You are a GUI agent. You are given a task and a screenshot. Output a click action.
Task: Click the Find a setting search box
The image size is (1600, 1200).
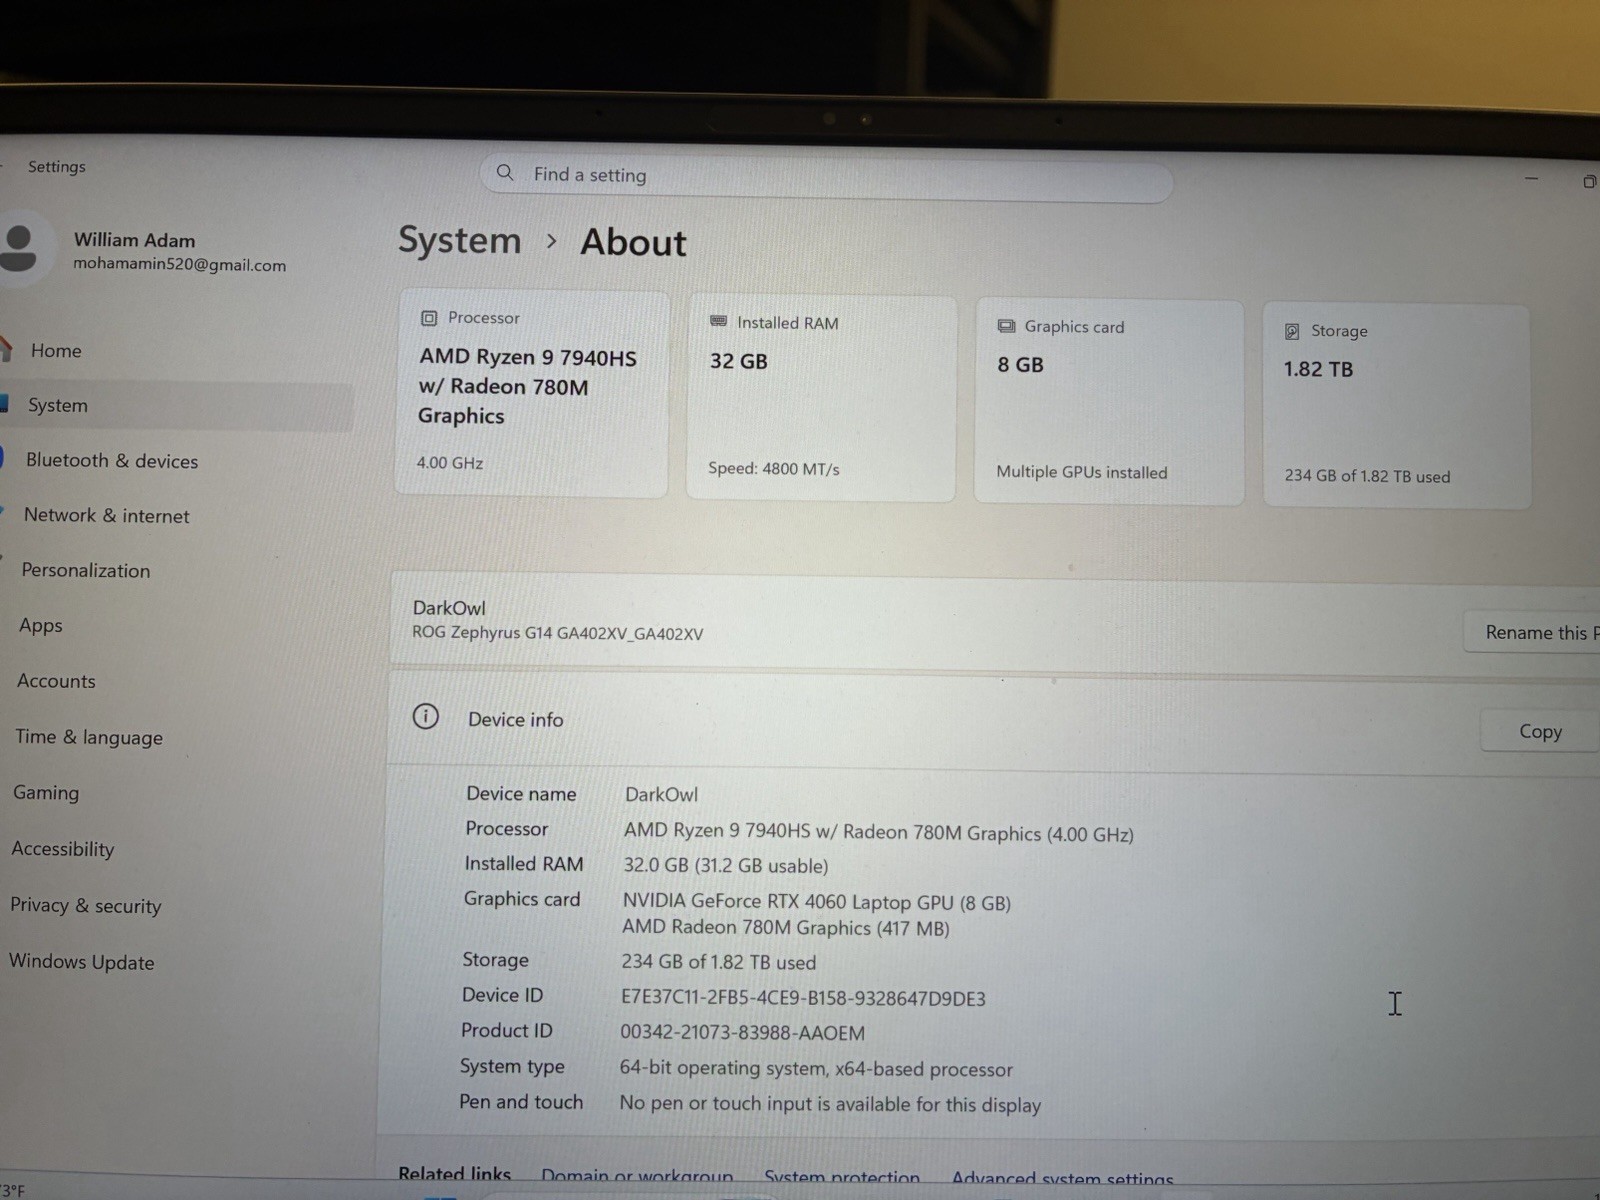click(x=826, y=177)
